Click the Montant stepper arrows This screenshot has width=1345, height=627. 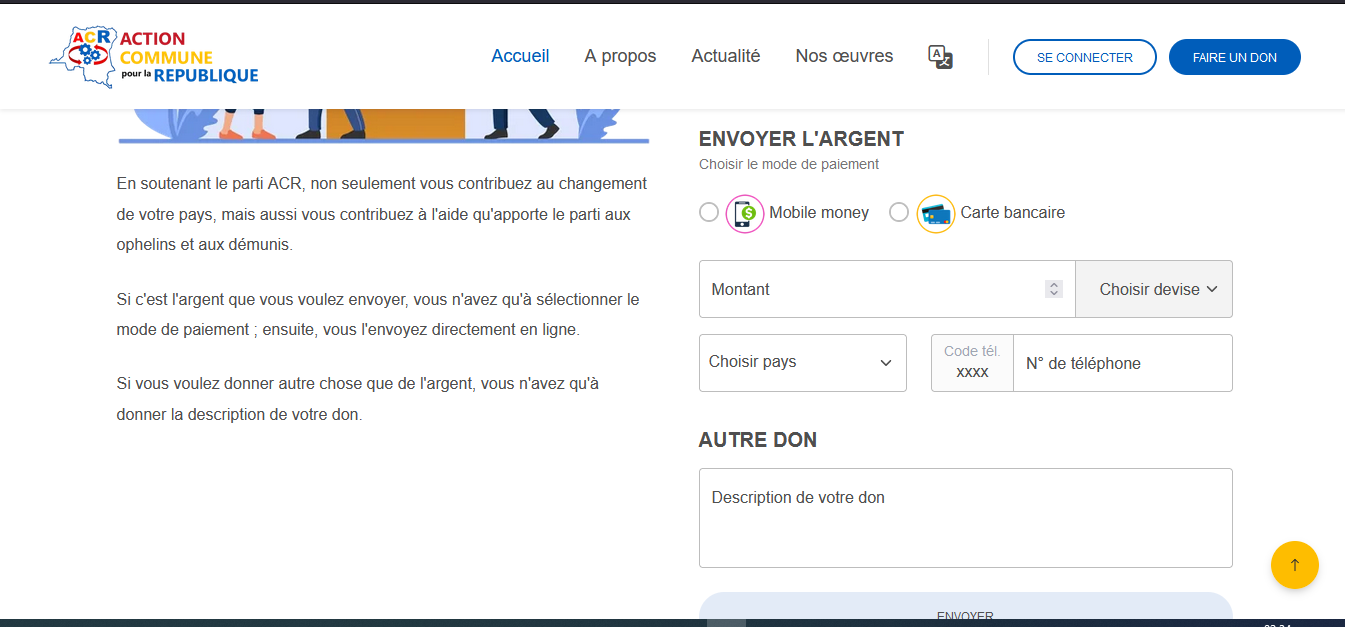1053,289
